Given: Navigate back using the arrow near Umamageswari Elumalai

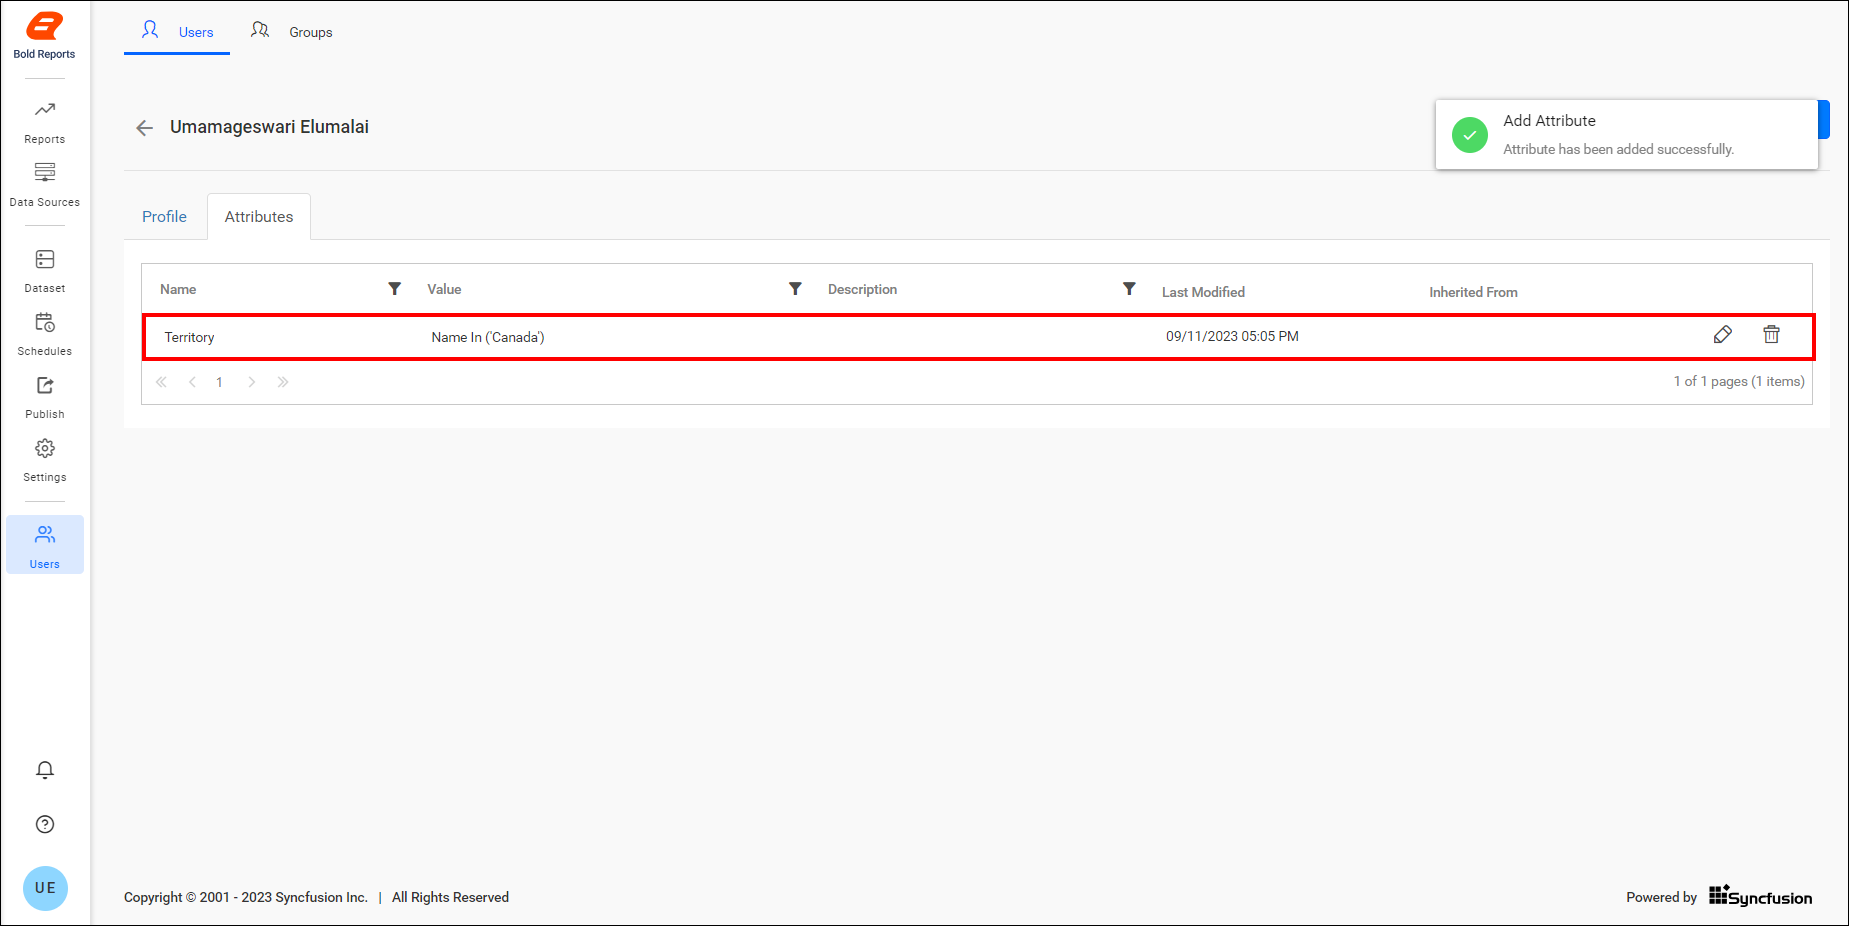Looking at the screenshot, I should tap(144, 127).
